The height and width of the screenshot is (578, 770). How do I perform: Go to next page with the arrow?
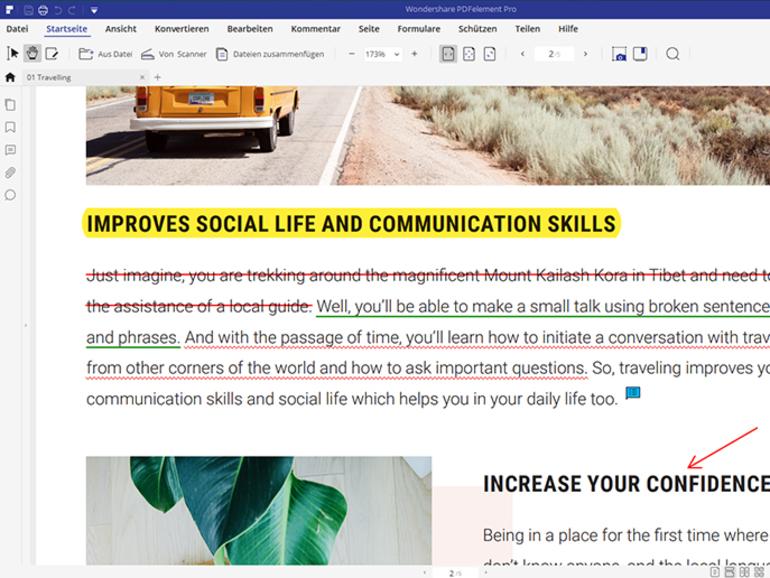tap(585, 54)
